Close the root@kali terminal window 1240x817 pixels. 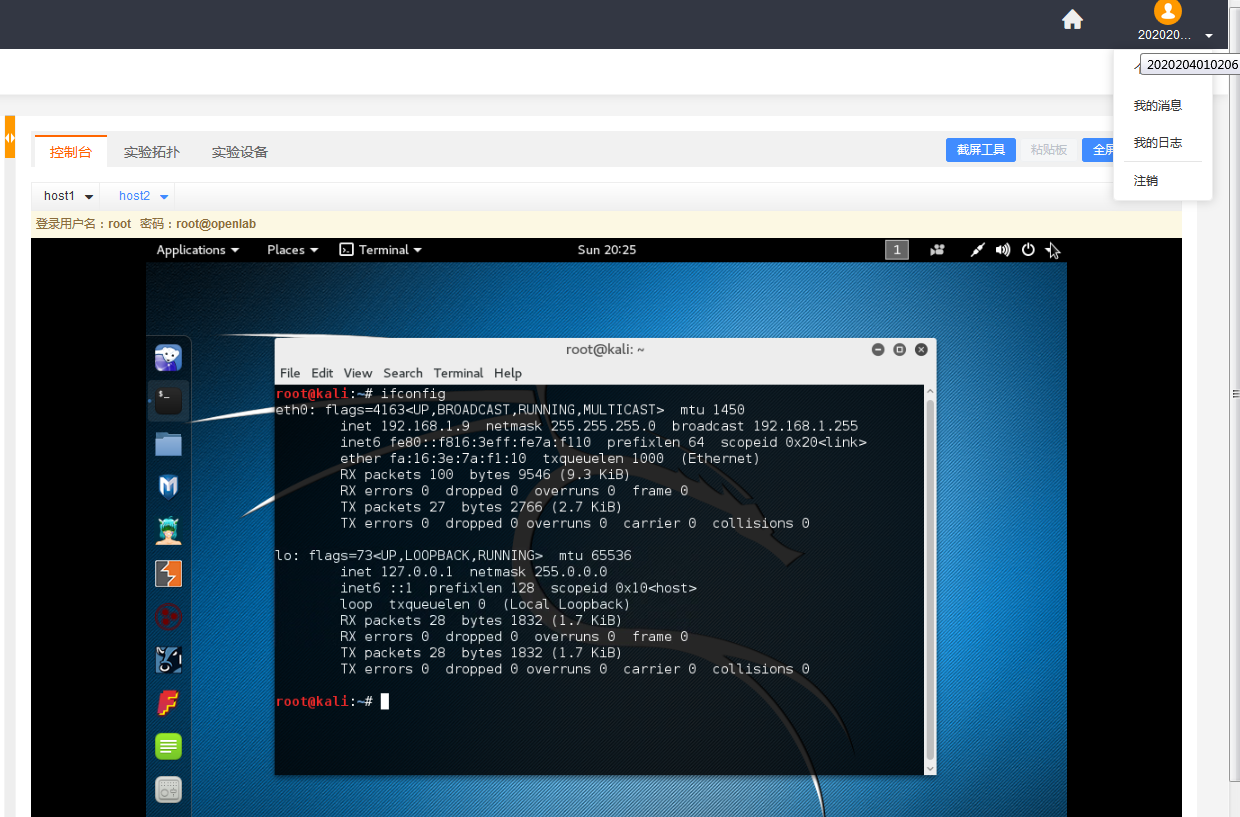pyautogui.click(x=921, y=350)
